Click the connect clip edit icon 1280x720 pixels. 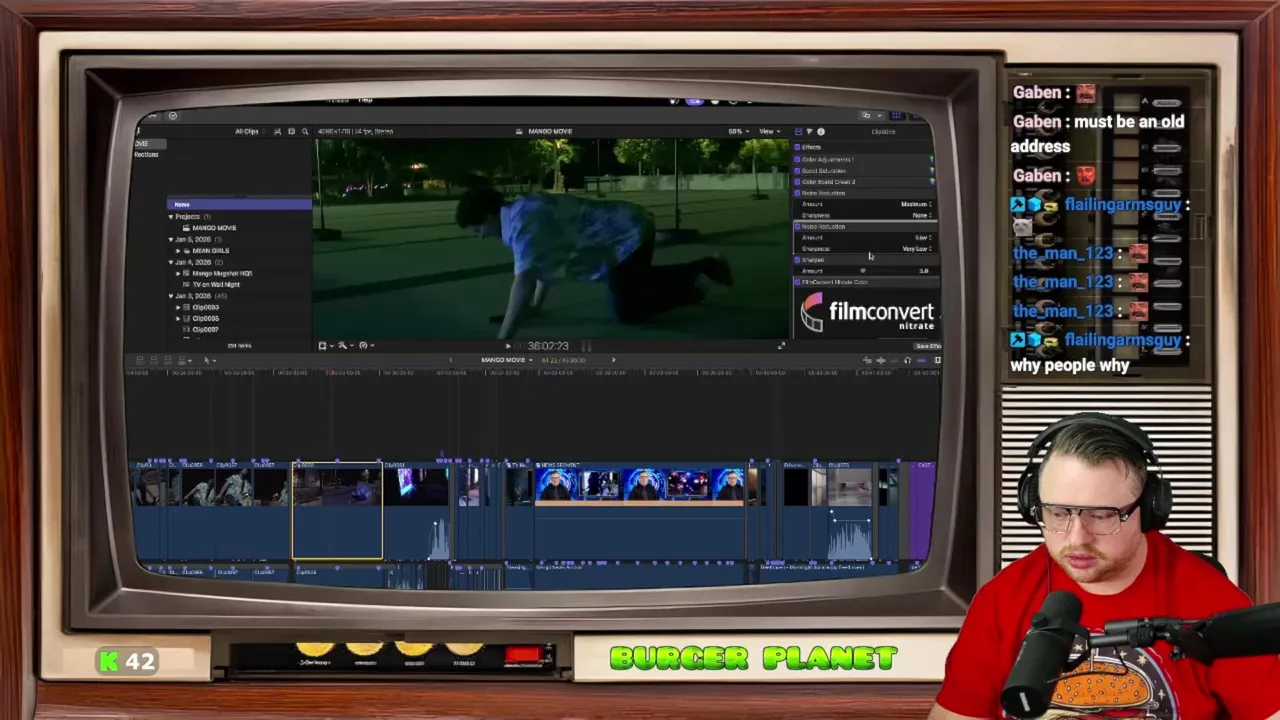click(141, 360)
